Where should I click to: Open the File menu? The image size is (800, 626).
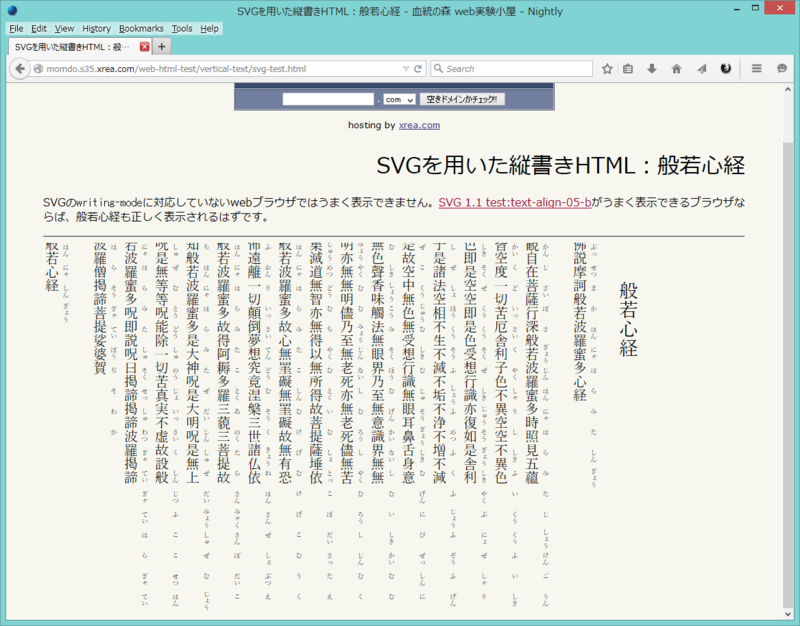[16, 29]
